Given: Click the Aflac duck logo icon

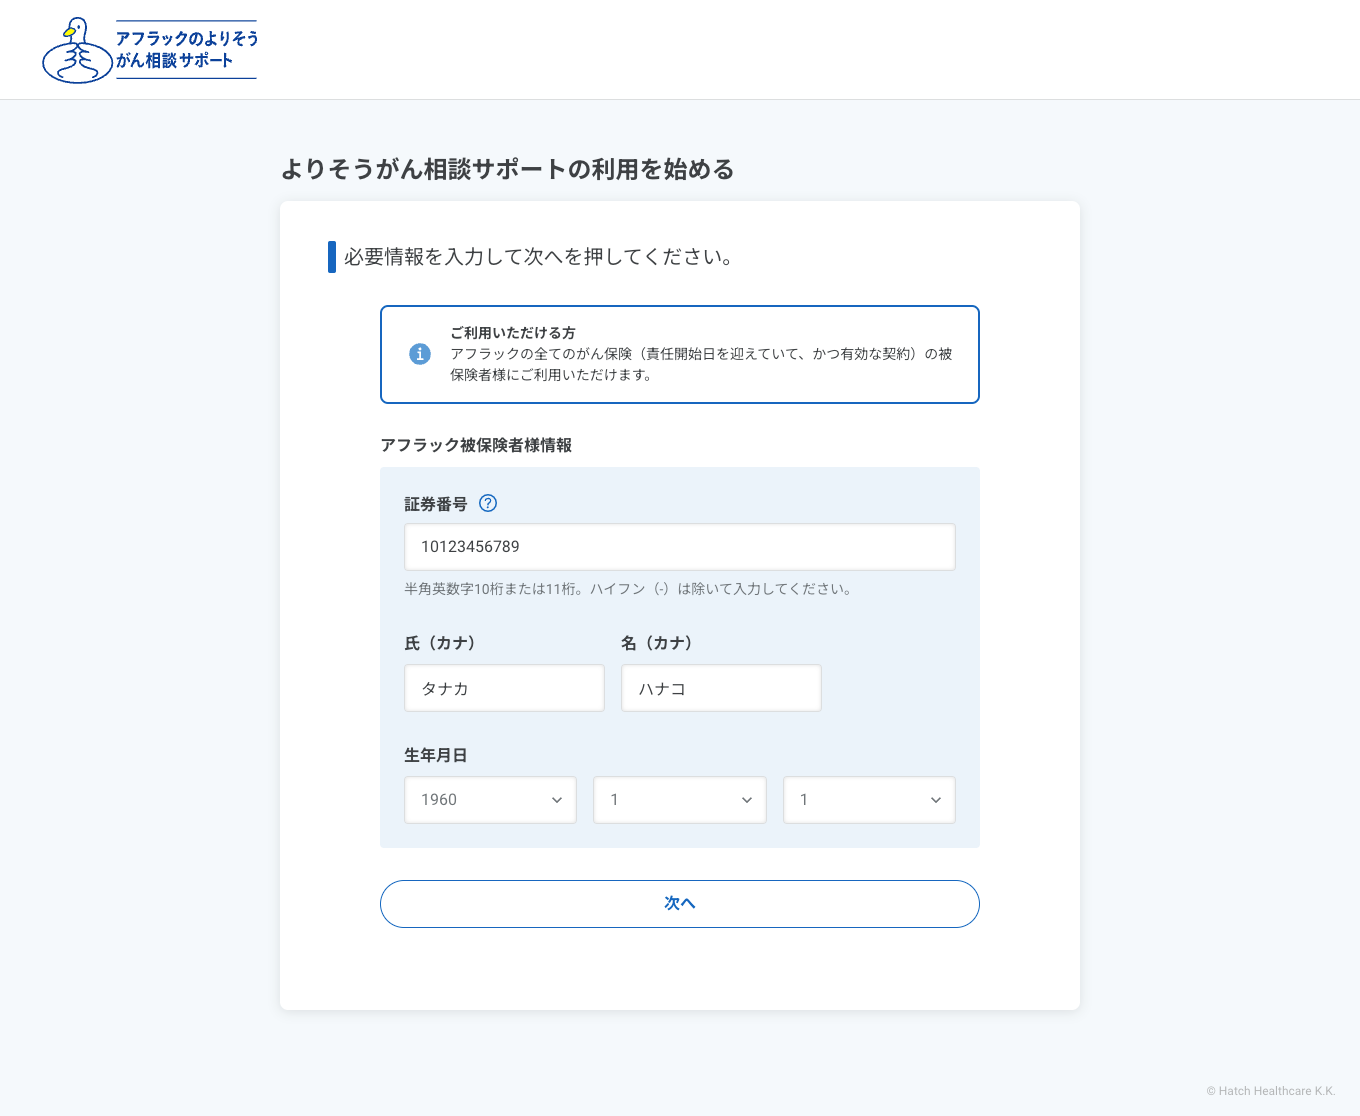Looking at the screenshot, I should (75, 48).
